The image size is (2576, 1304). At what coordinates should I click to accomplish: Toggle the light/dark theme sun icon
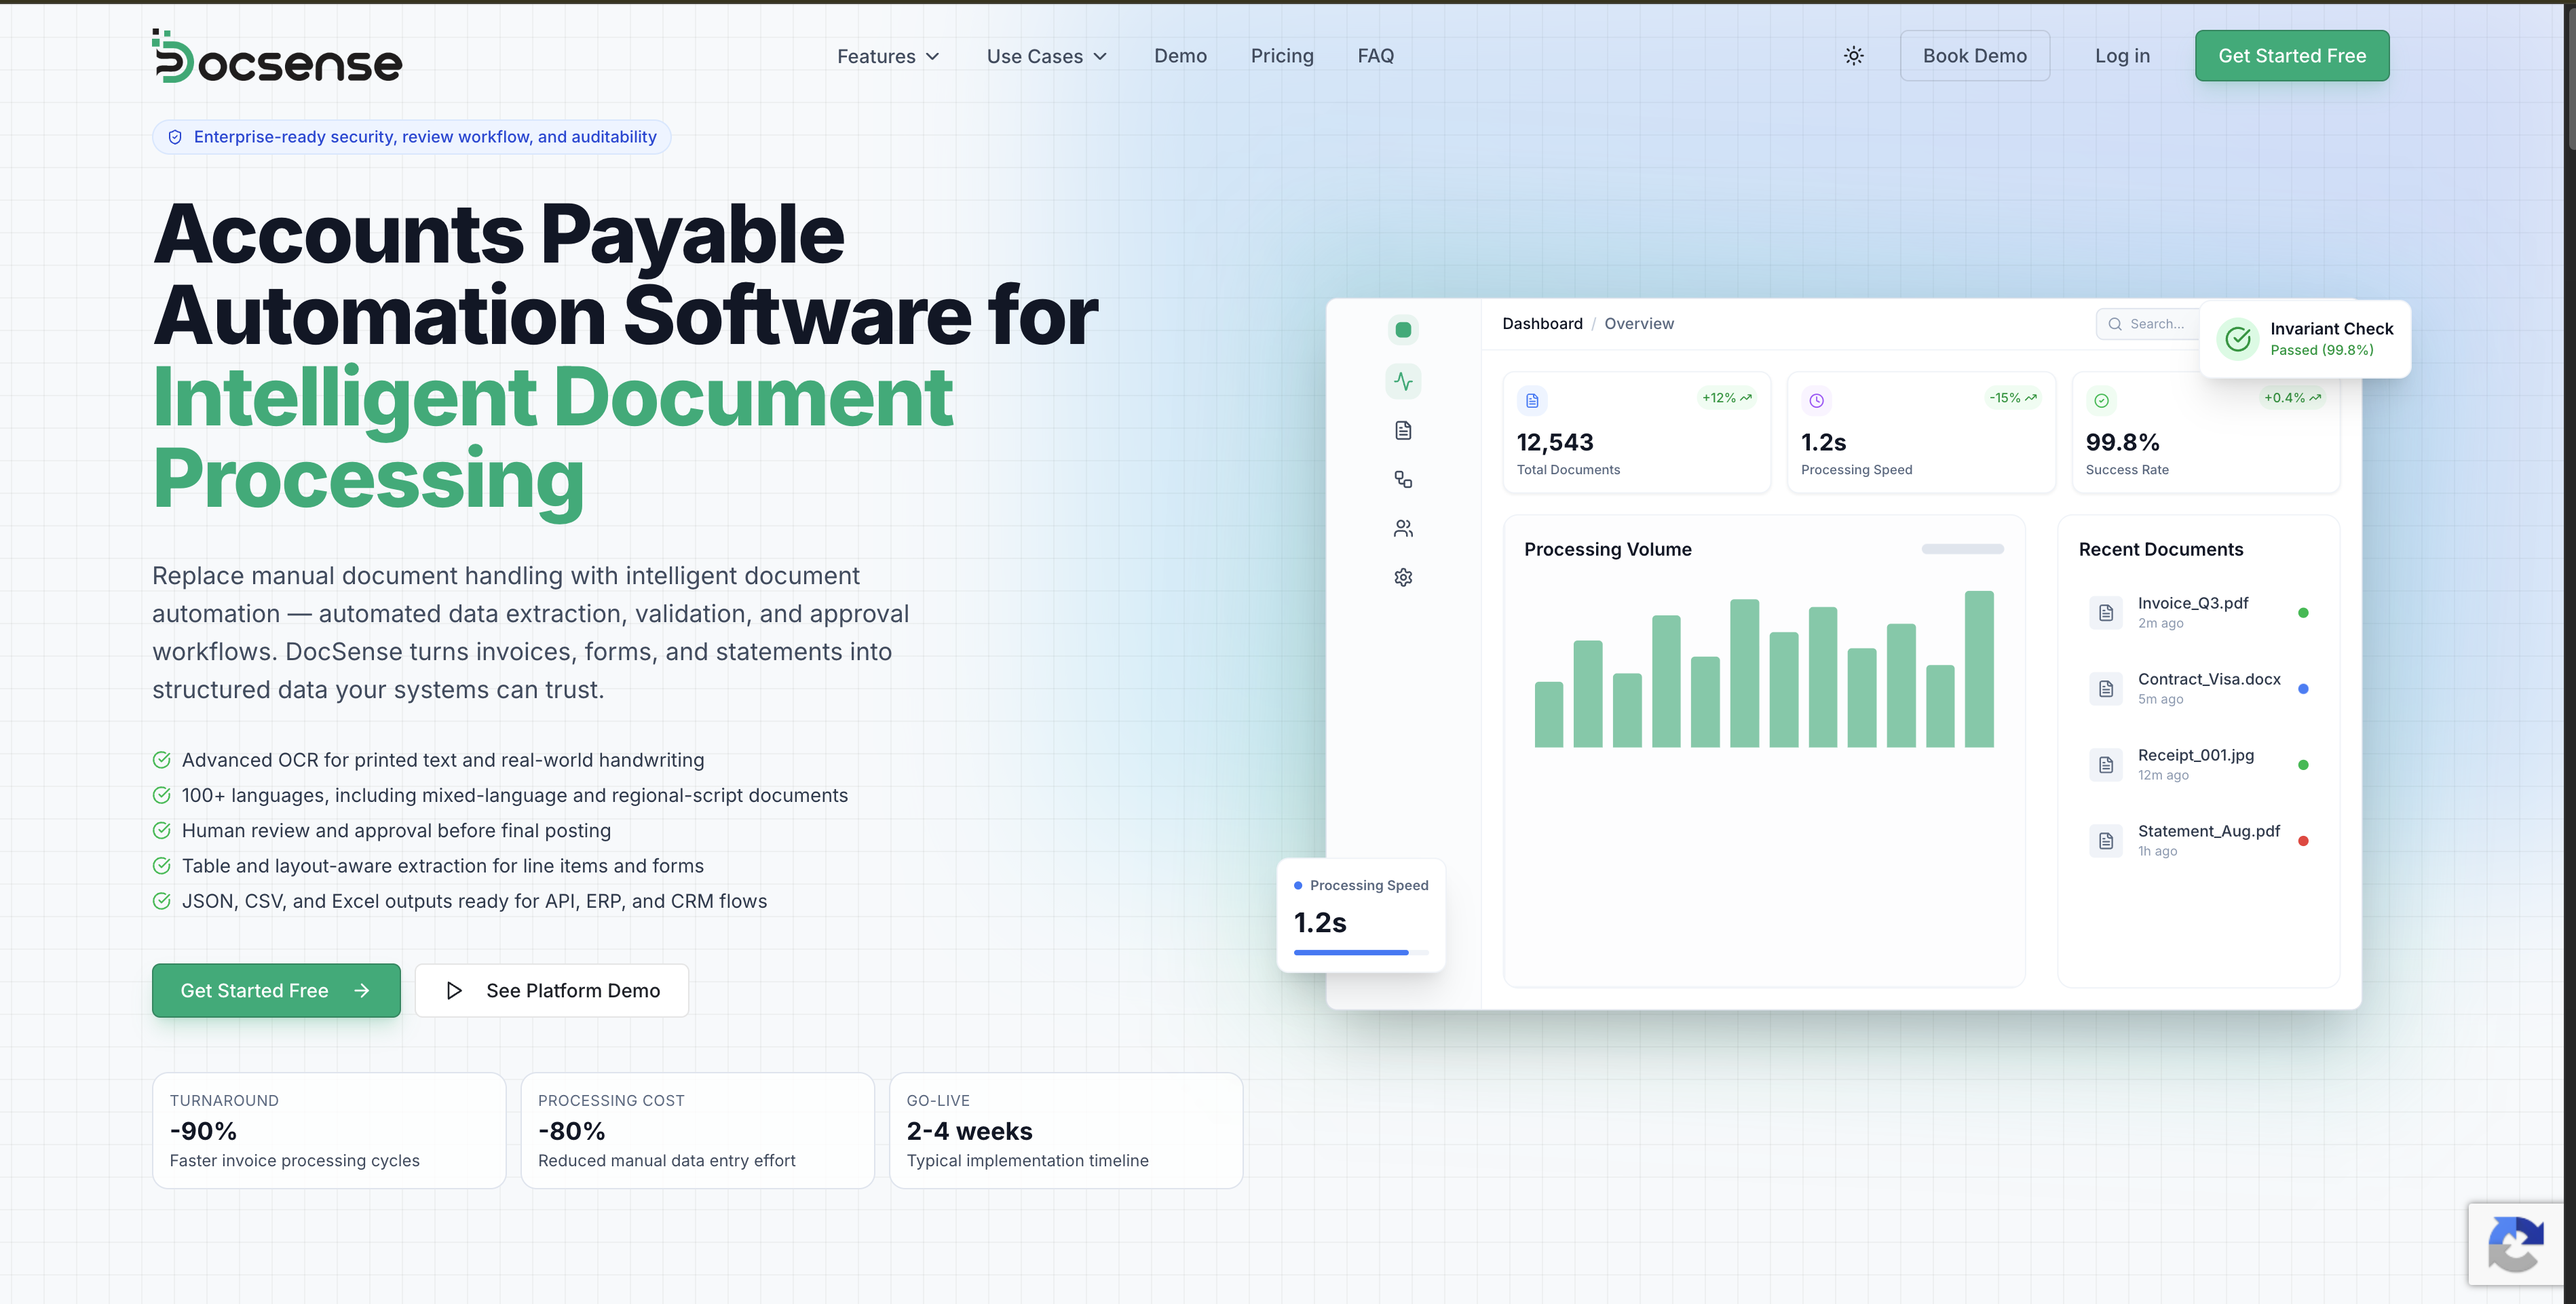point(1853,56)
